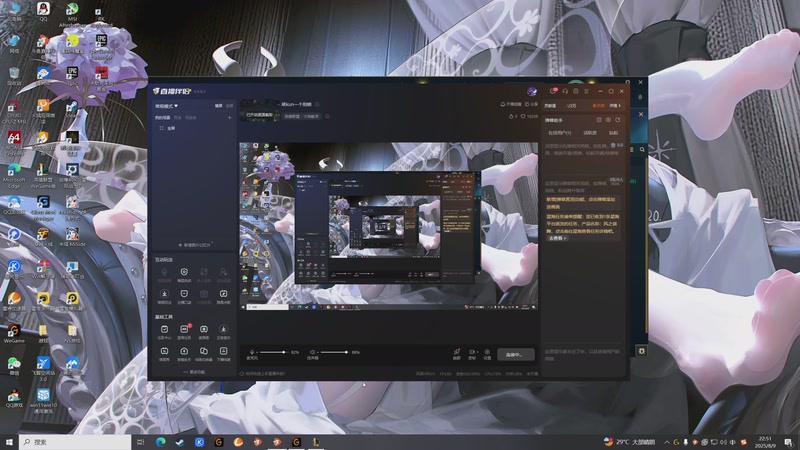Click the trash icon in the gift message area
800x450 pixels.
point(613,145)
